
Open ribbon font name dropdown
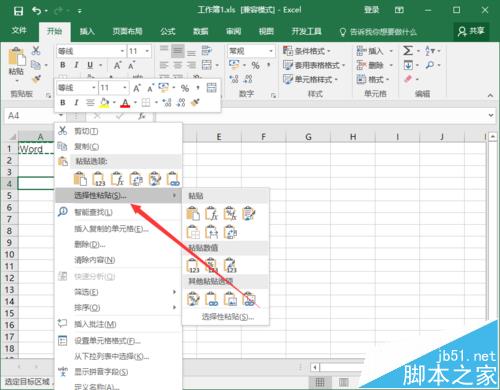point(122,51)
